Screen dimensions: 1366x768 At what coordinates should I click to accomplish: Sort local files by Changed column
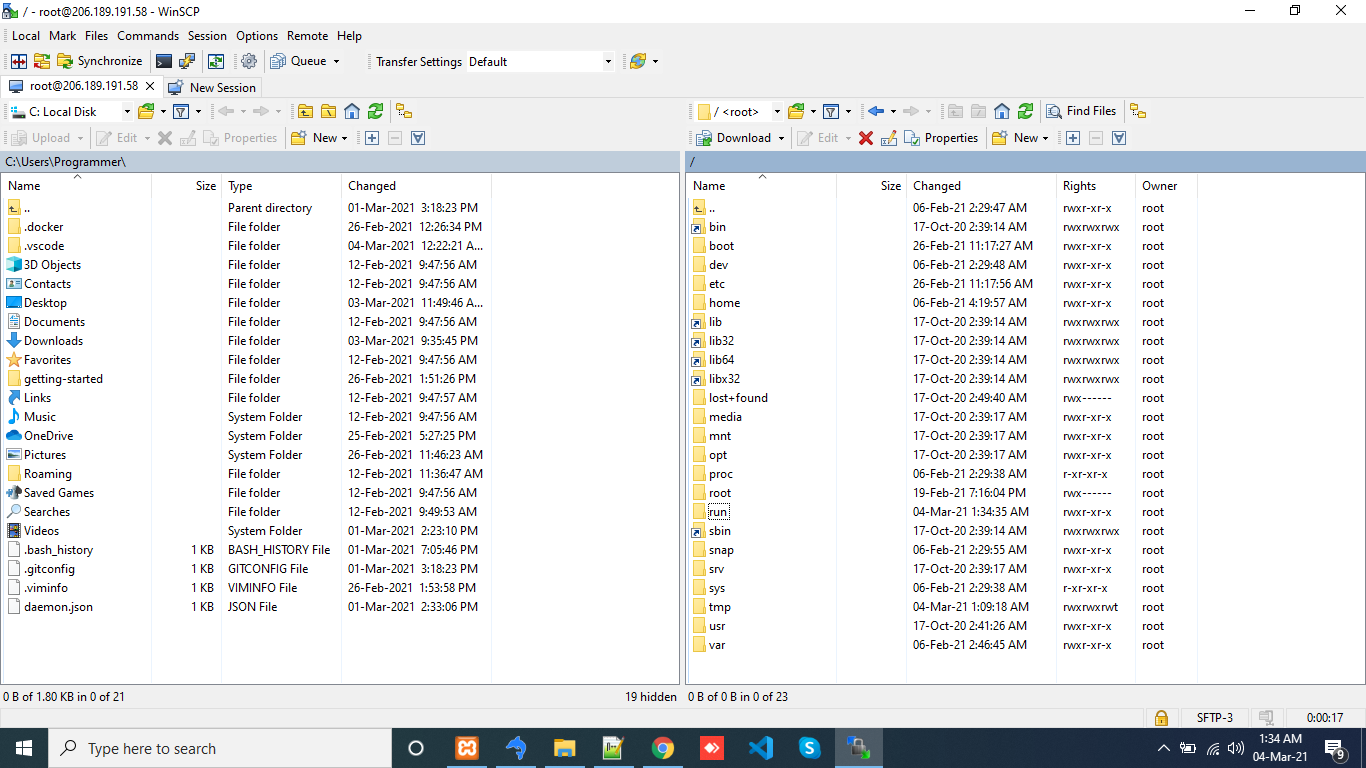(416, 186)
